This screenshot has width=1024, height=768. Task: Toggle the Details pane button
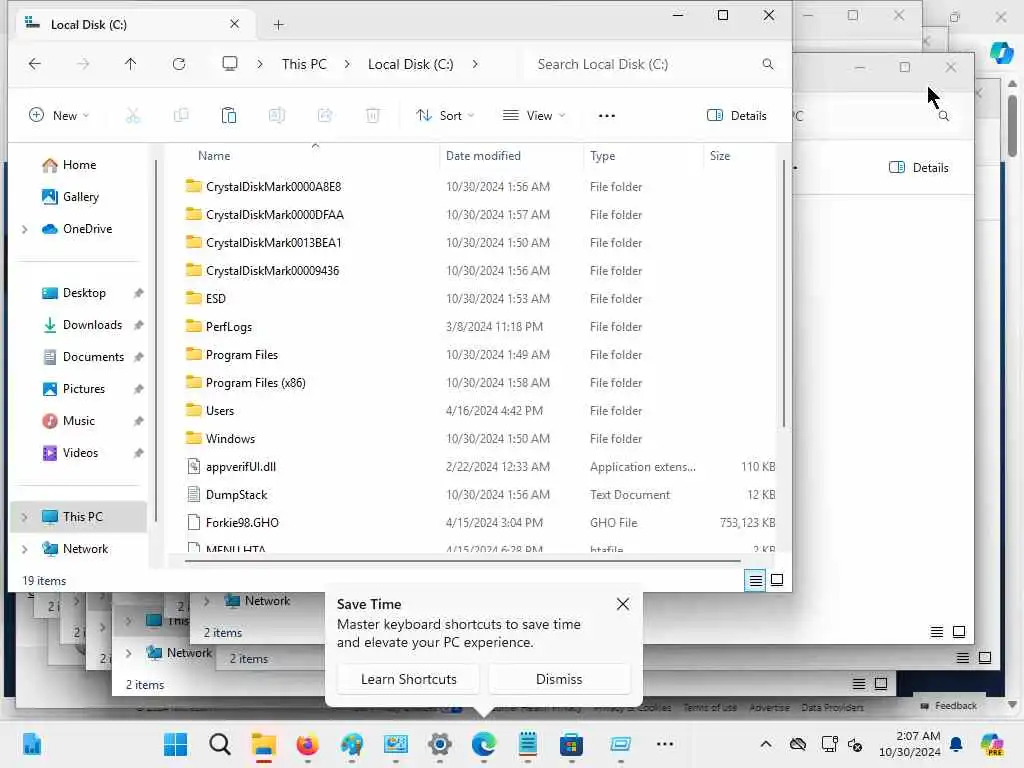click(x=737, y=116)
